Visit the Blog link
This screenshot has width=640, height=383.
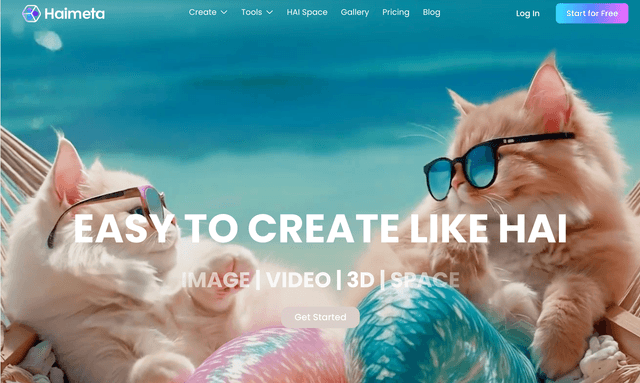coord(431,12)
